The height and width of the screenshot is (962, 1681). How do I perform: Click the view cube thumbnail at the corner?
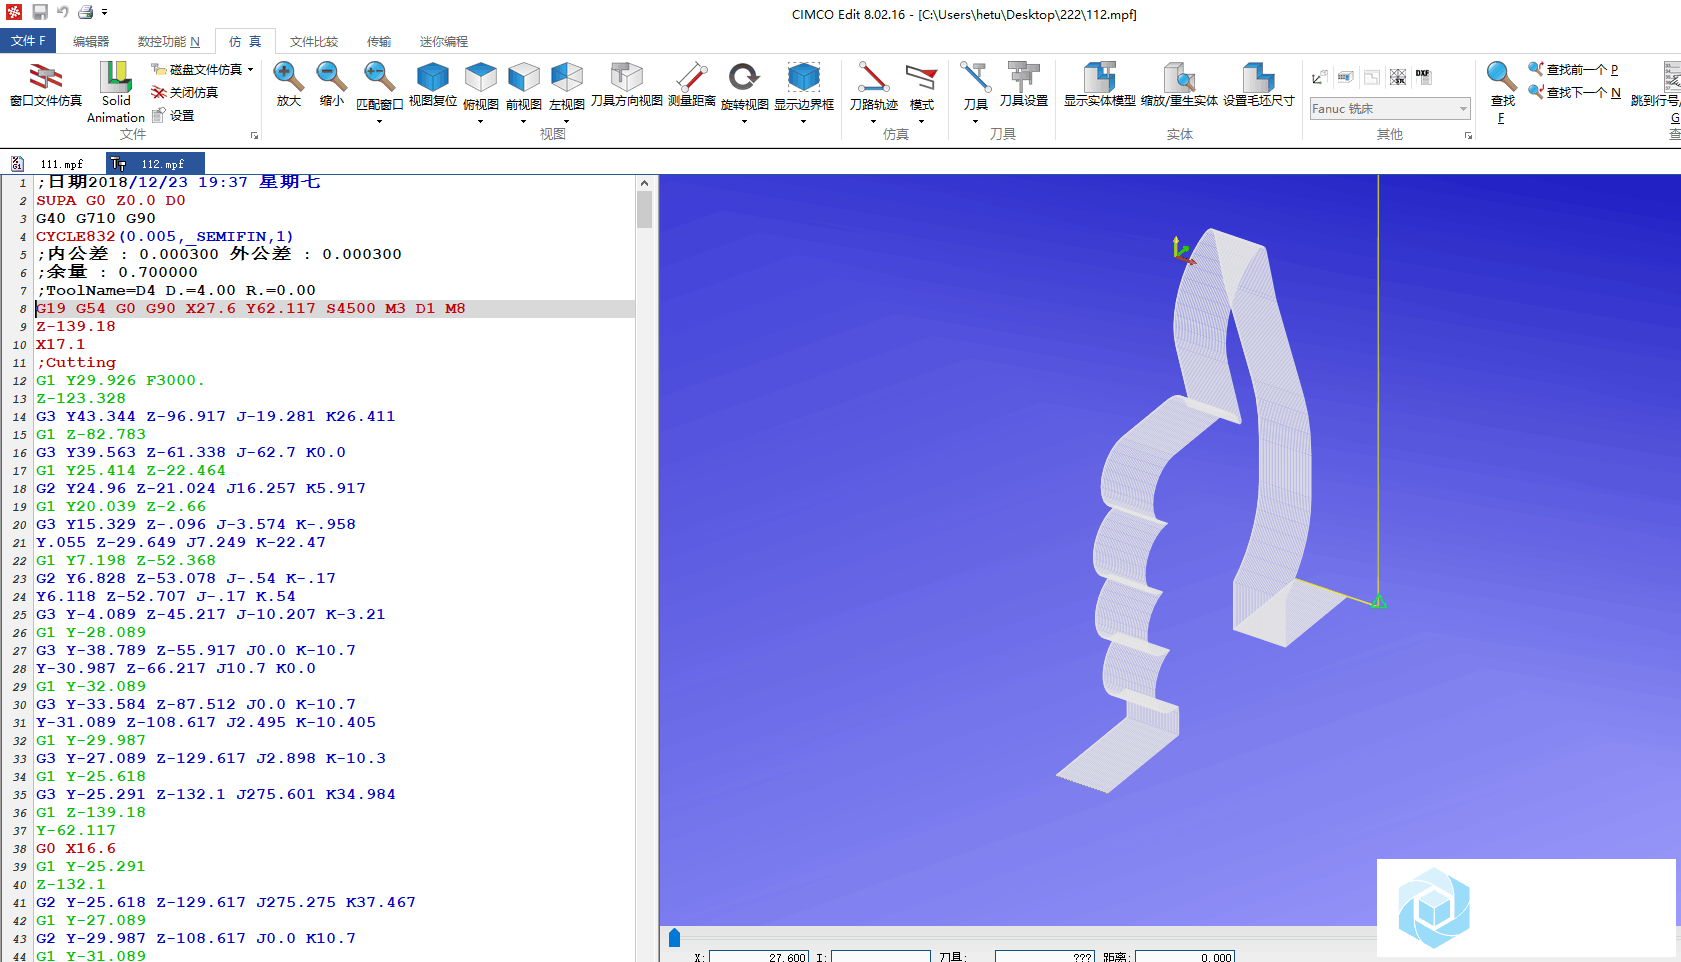[x=1434, y=909]
